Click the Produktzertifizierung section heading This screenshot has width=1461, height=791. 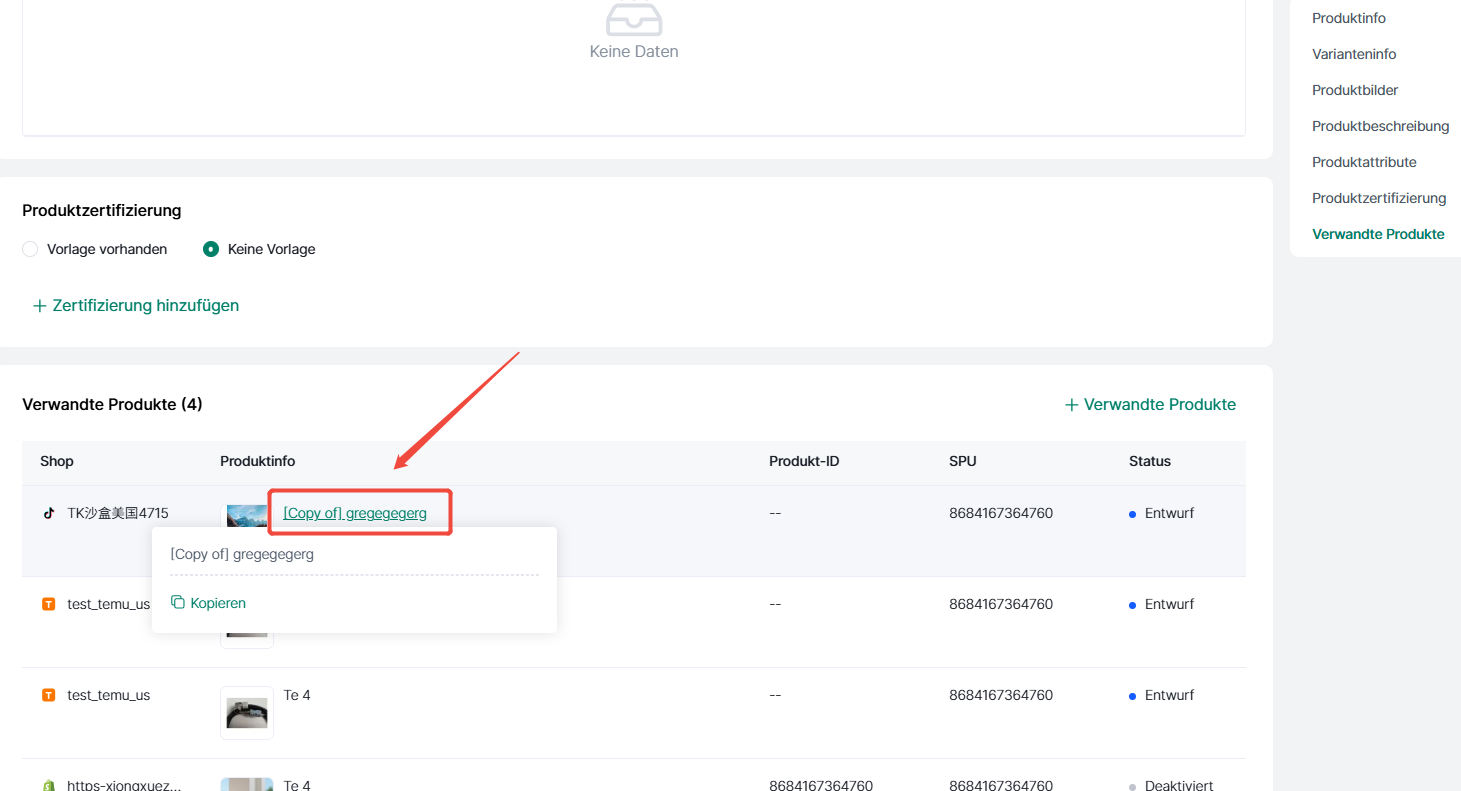point(102,210)
